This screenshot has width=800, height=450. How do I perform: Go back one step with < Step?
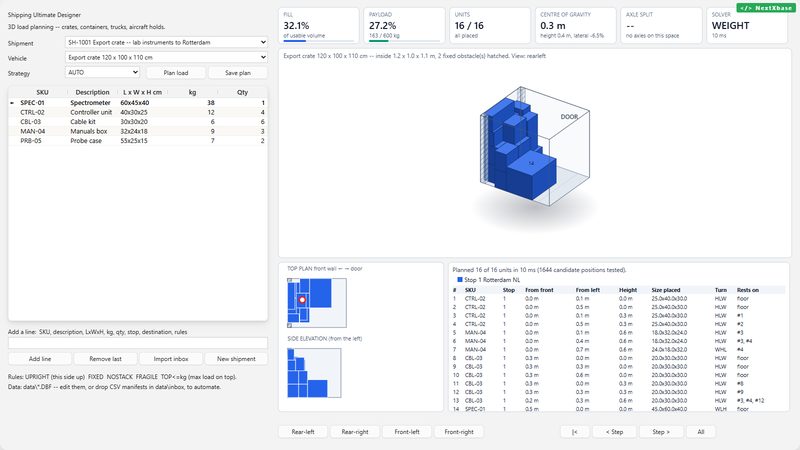pos(614,432)
